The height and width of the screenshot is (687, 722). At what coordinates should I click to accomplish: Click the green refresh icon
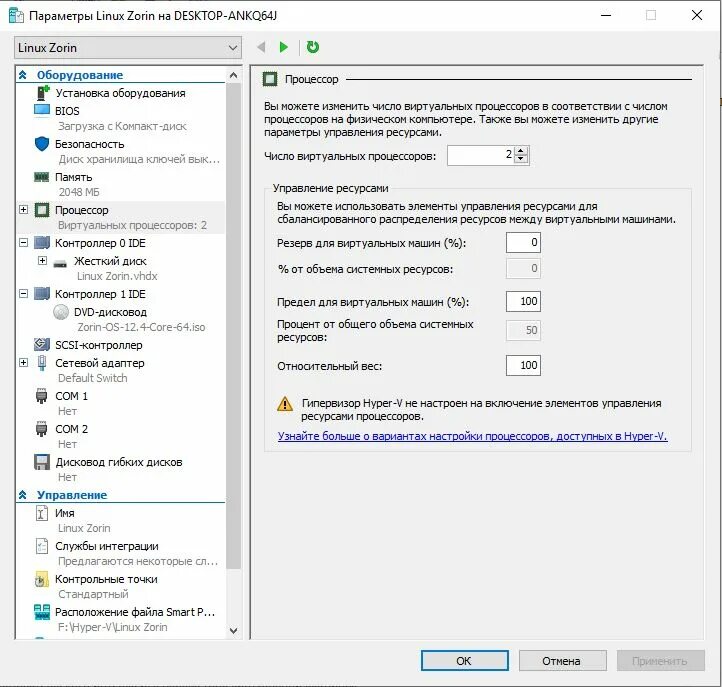(313, 47)
